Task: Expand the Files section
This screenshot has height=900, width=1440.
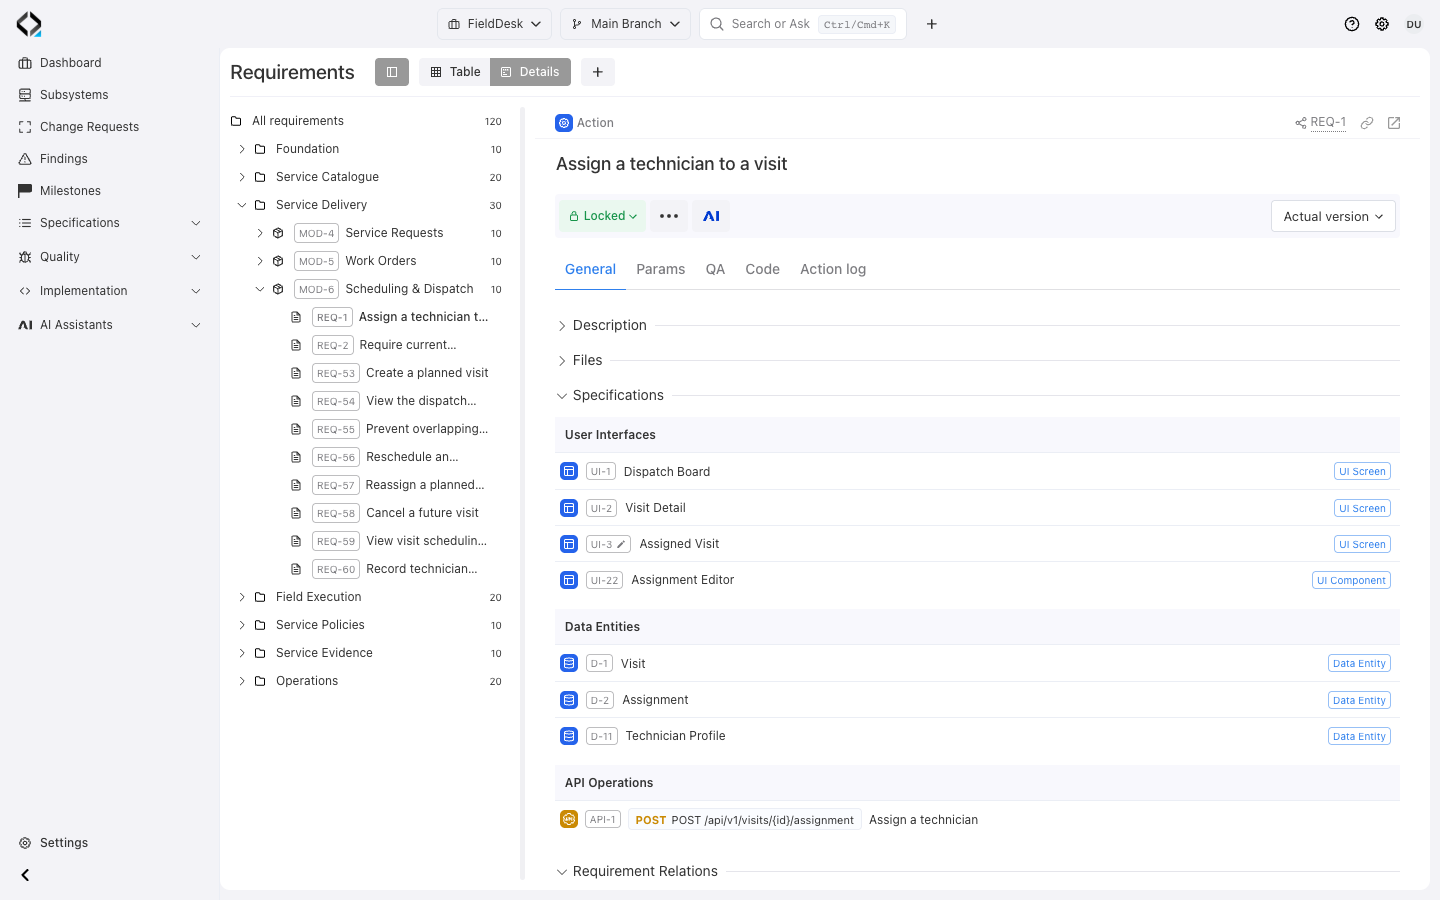Action: point(562,361)
